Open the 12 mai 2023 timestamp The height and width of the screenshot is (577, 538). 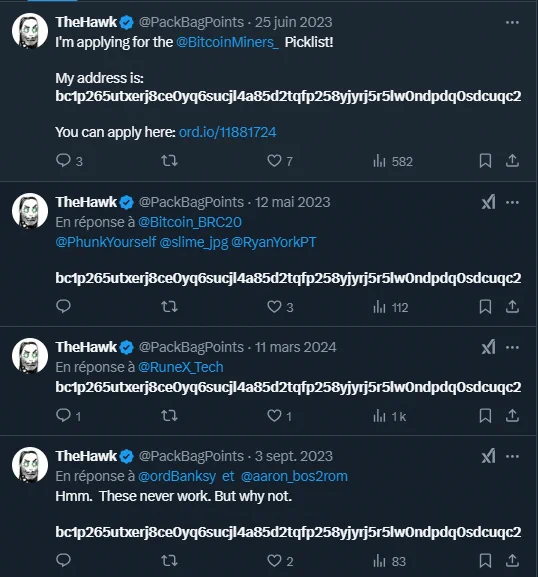tap(293, 202)
